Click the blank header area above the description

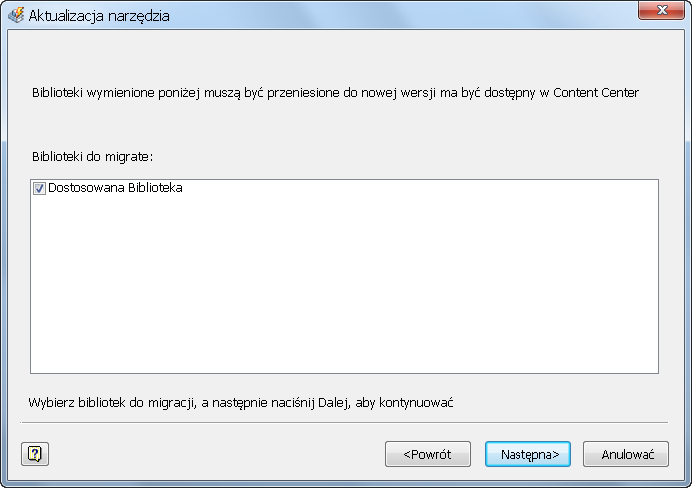click(344, 55)
